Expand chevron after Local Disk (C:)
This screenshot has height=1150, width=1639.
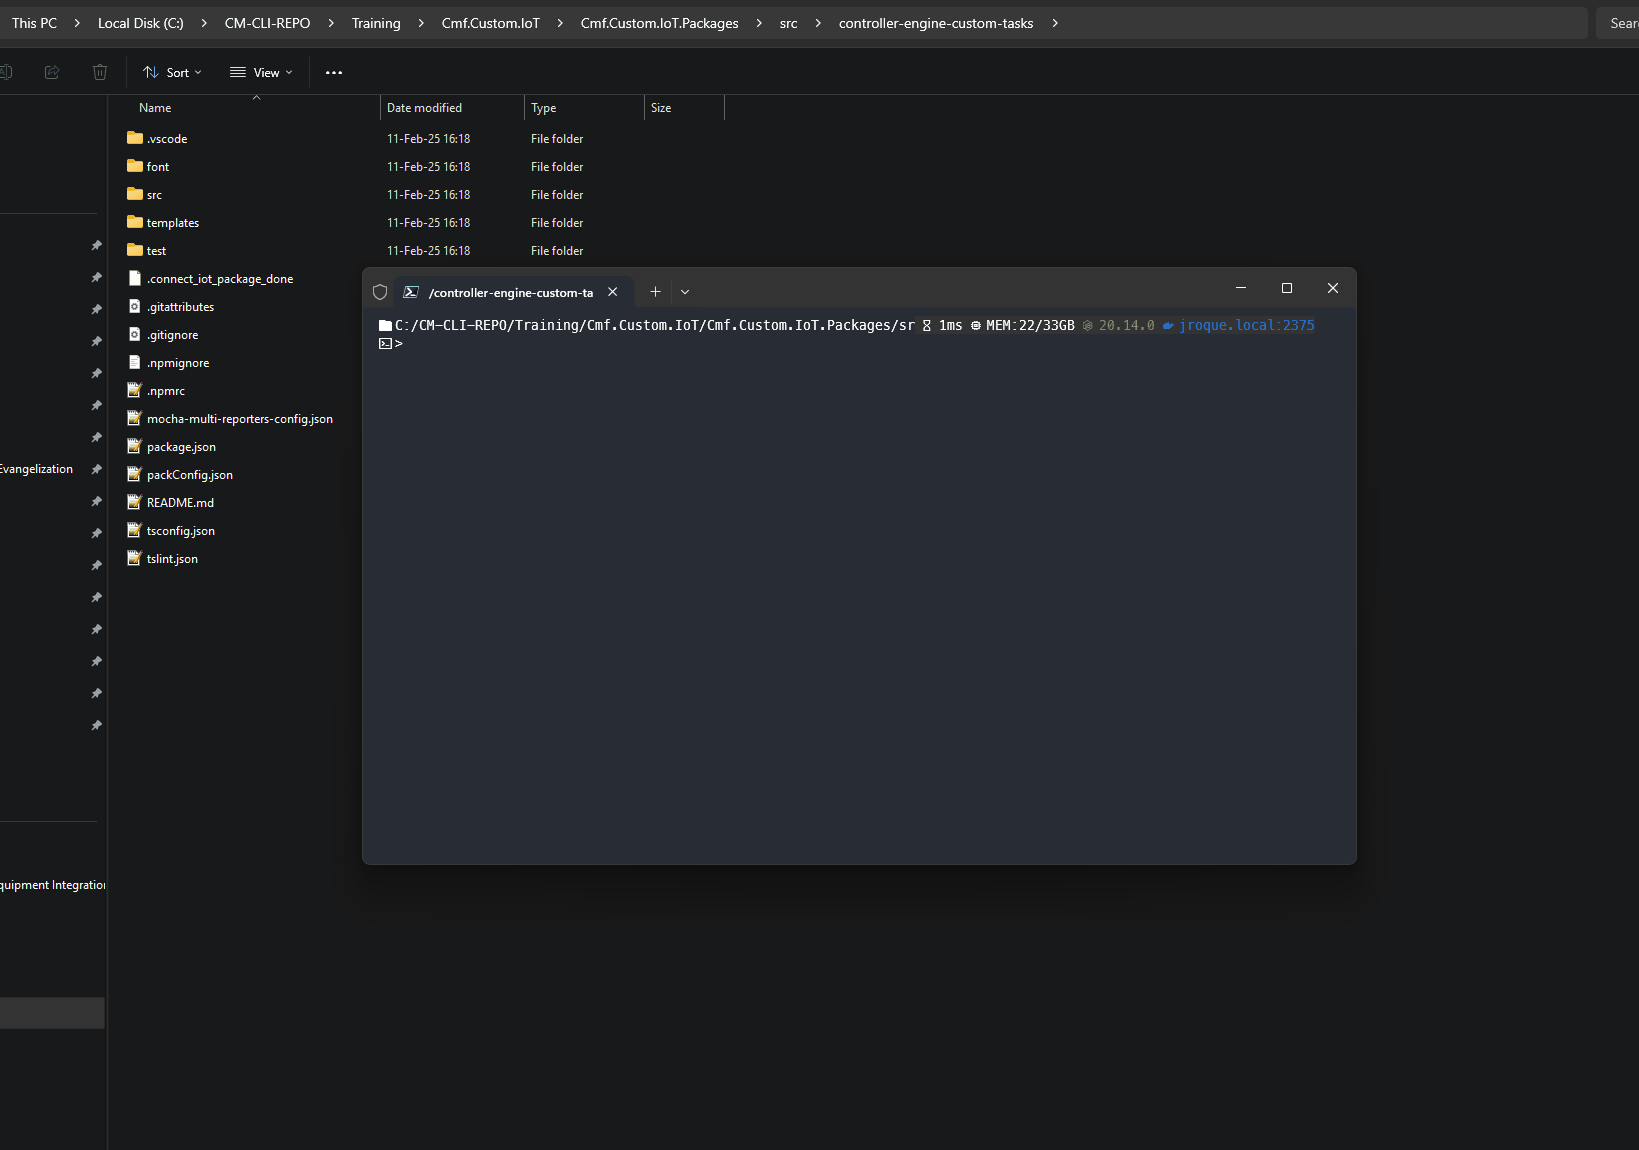coord(204,23)
